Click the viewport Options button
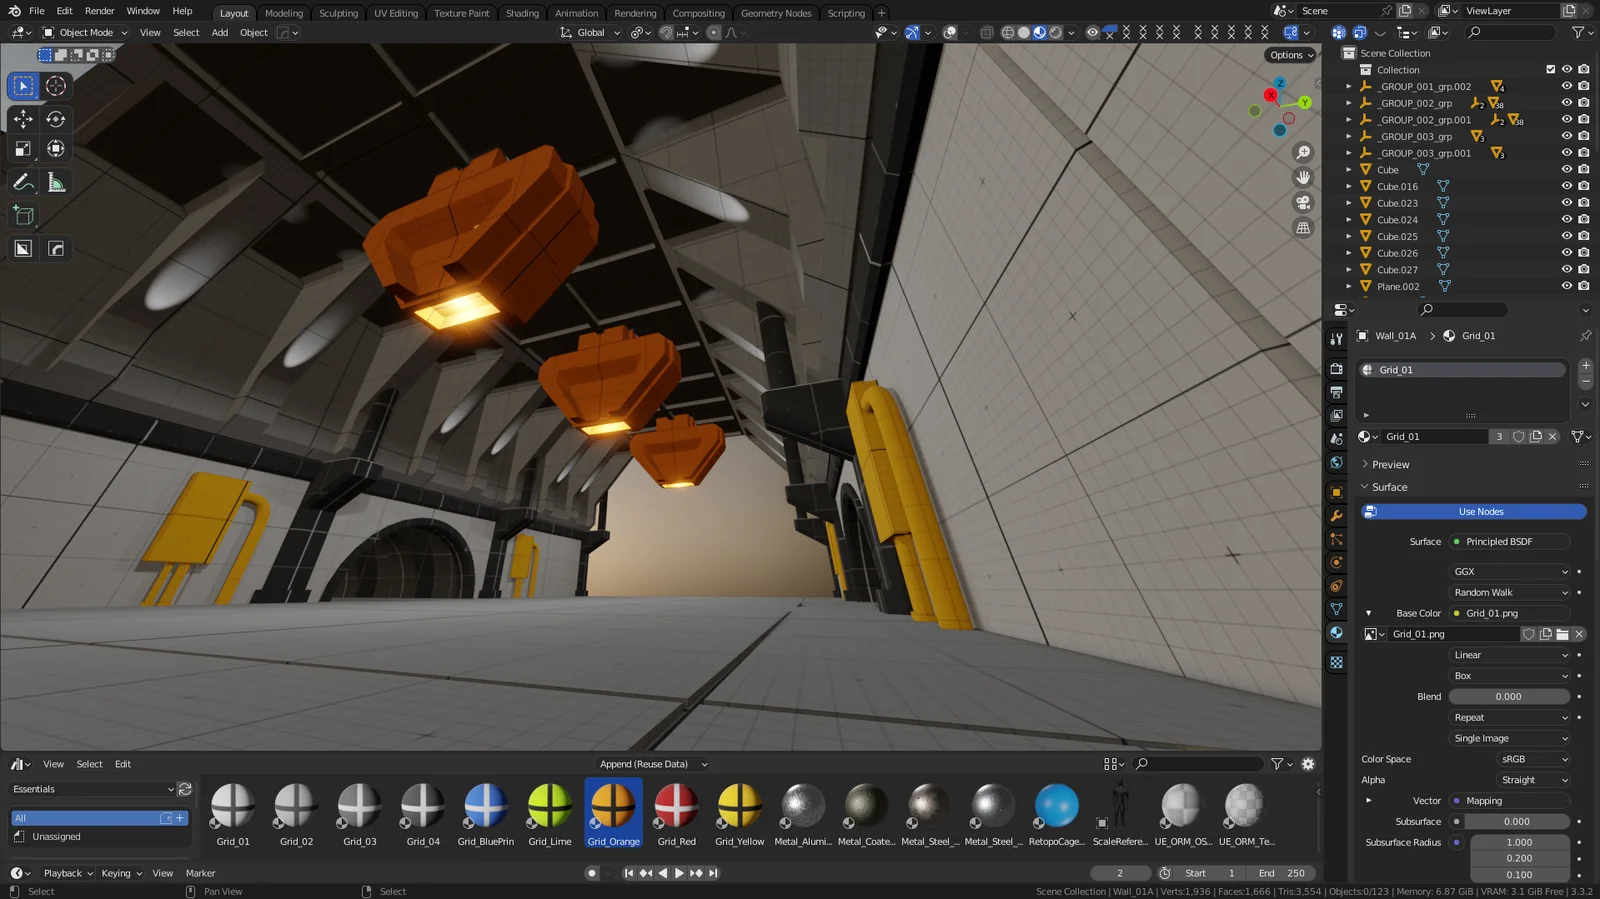 click(x=1291, y=55)
